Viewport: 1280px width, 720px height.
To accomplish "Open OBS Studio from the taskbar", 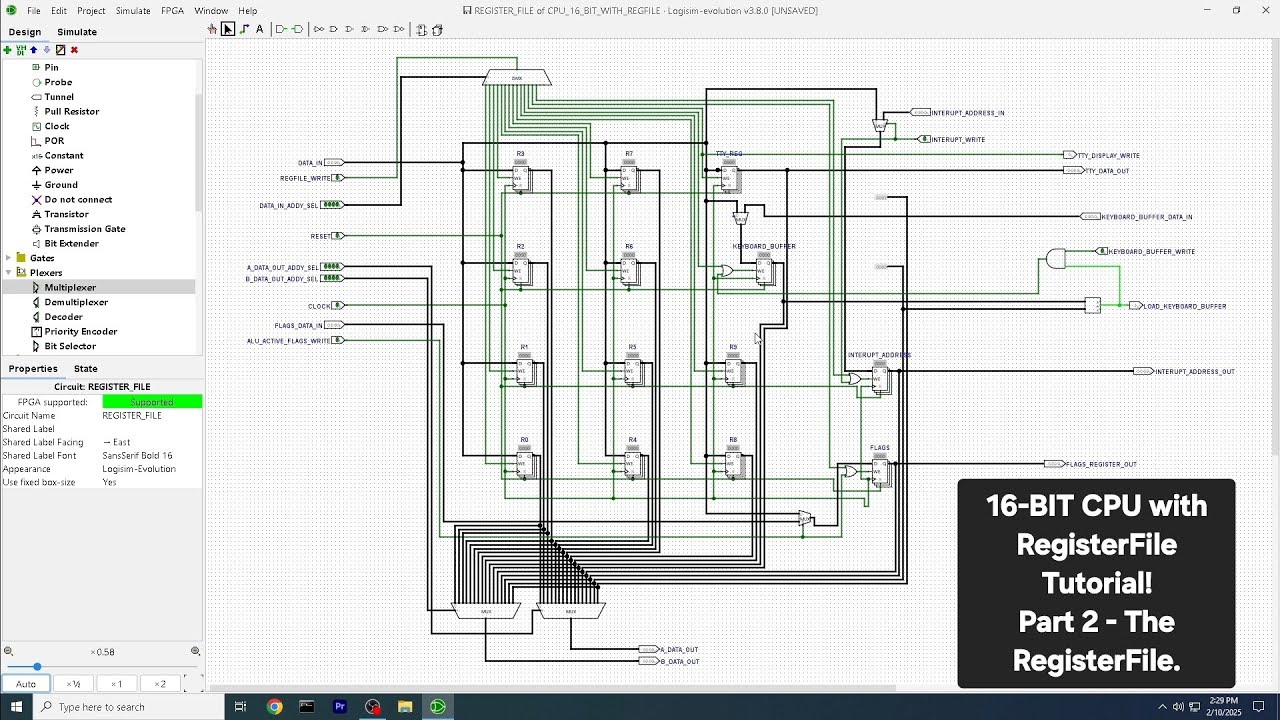I will [373, 707].
